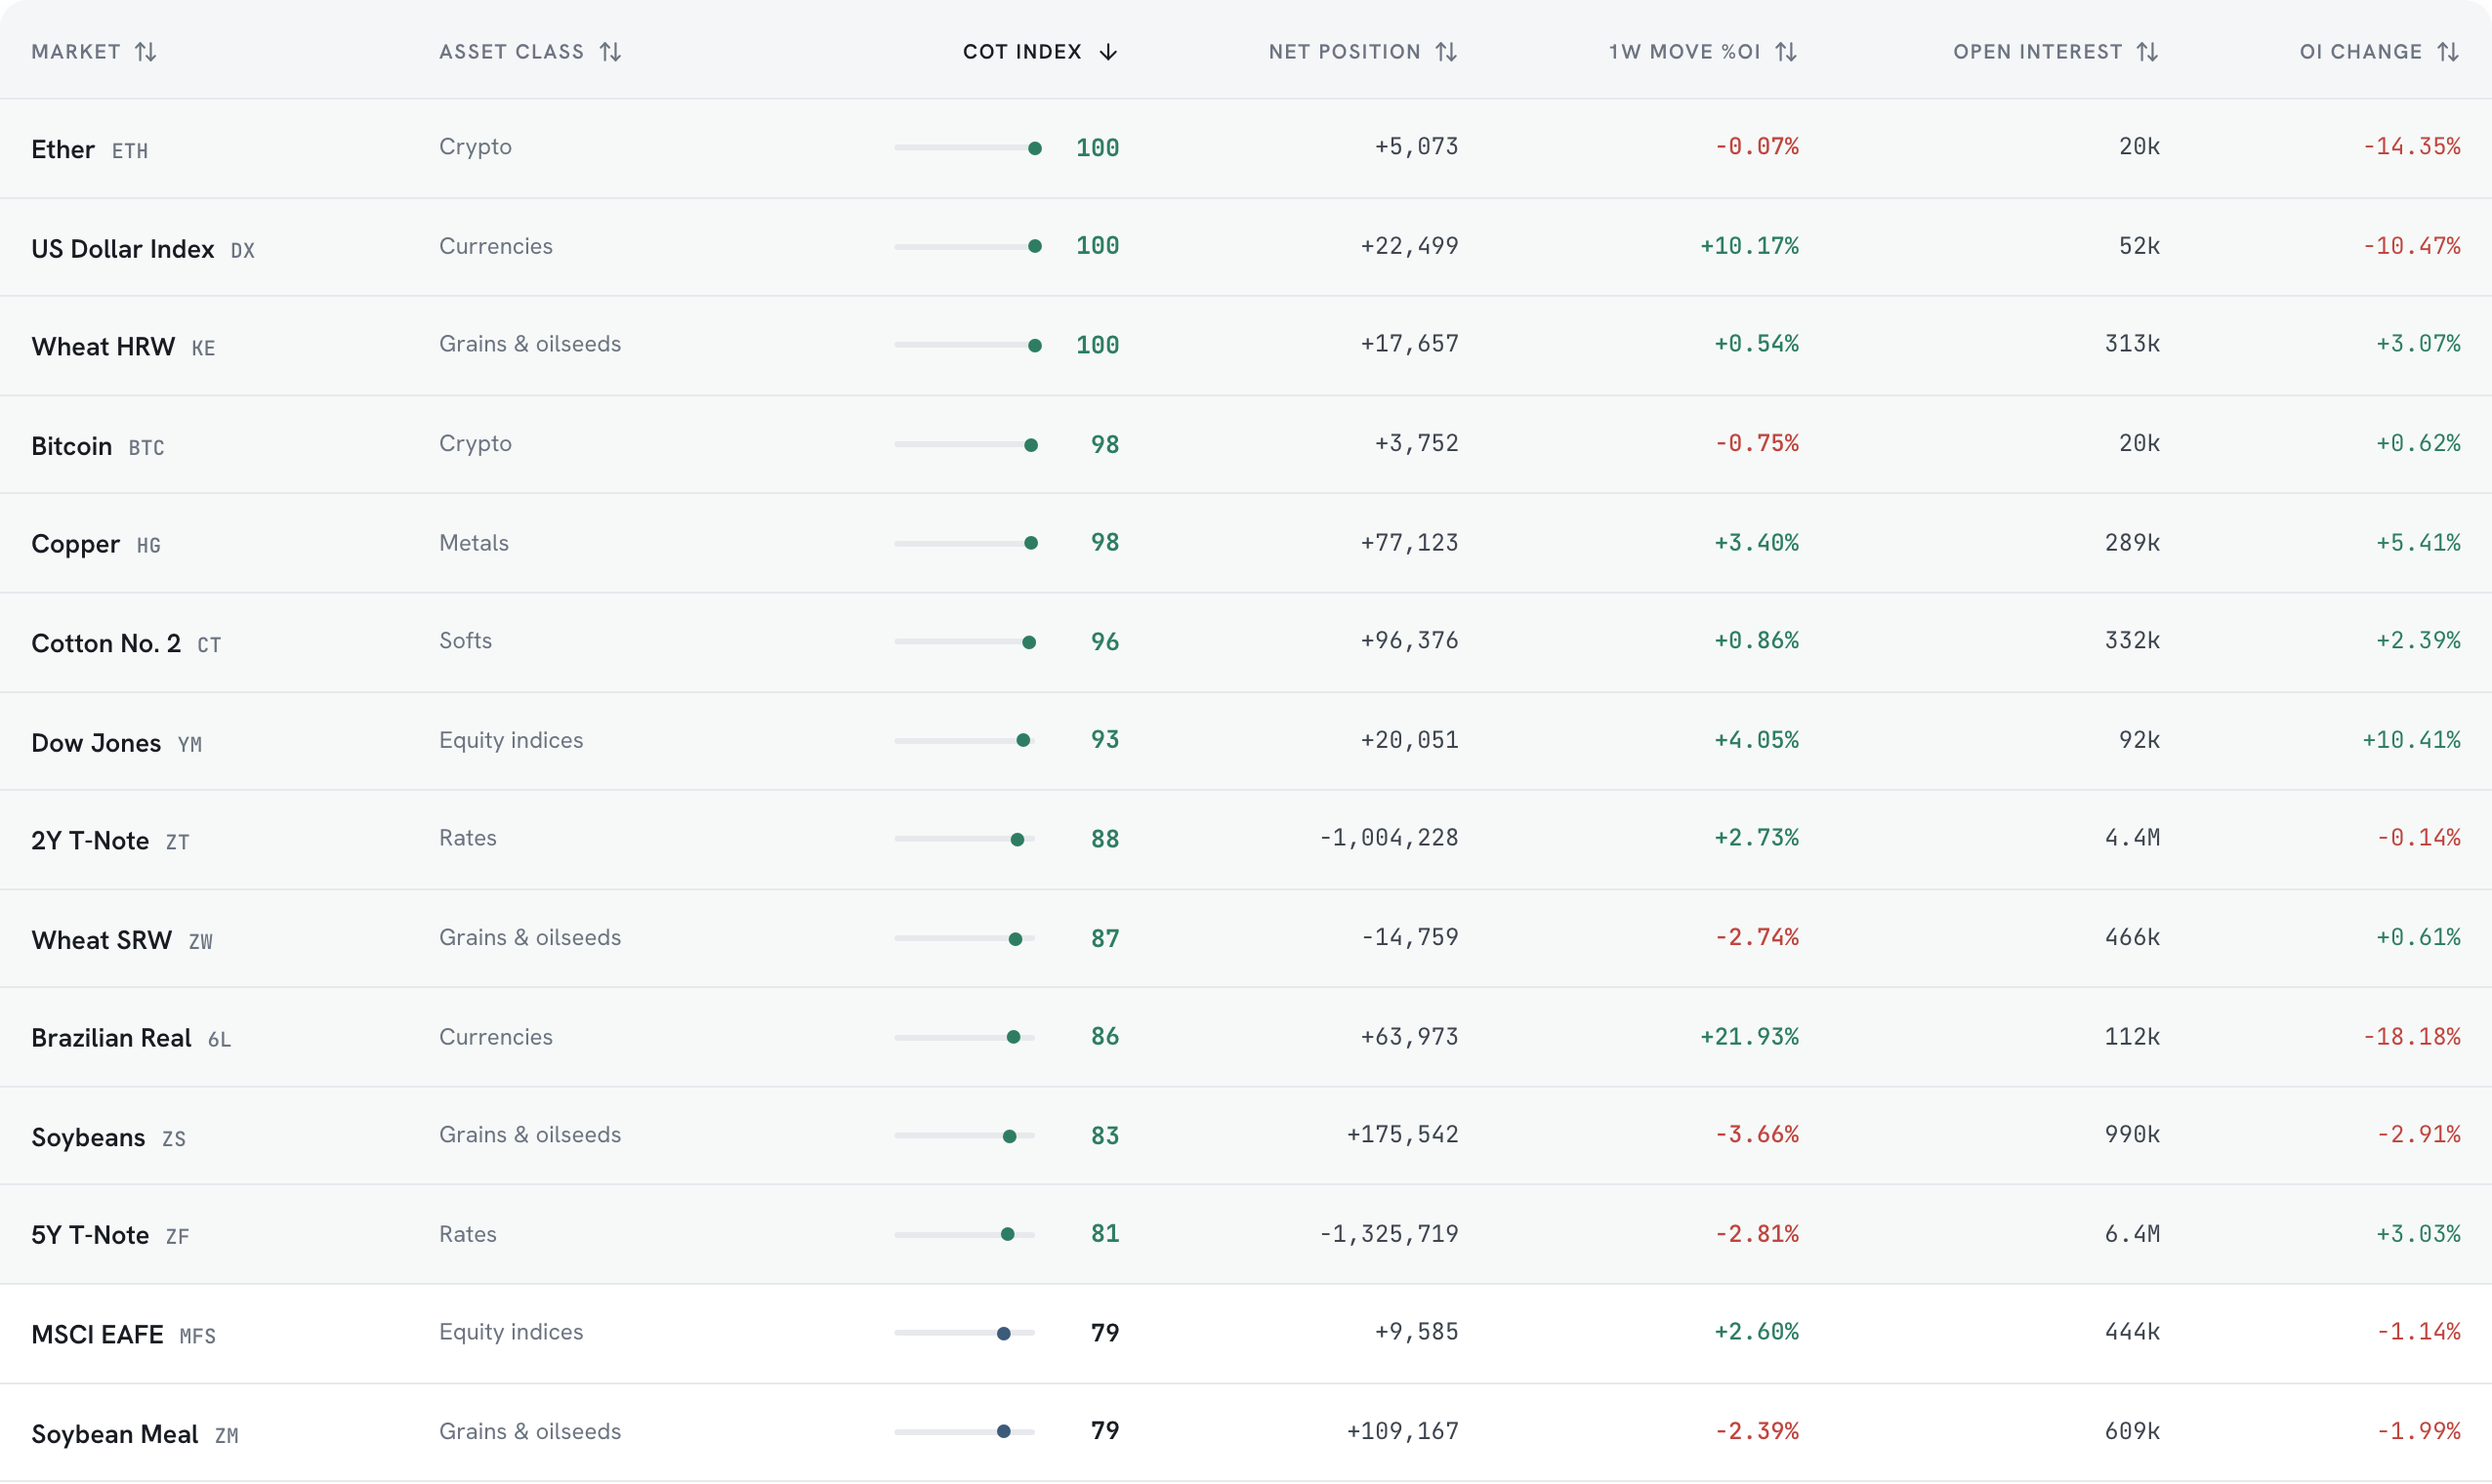Open the US Dollar Index market name
This screenshot has width=2492, height=1484.
click(x=123, y=249)
